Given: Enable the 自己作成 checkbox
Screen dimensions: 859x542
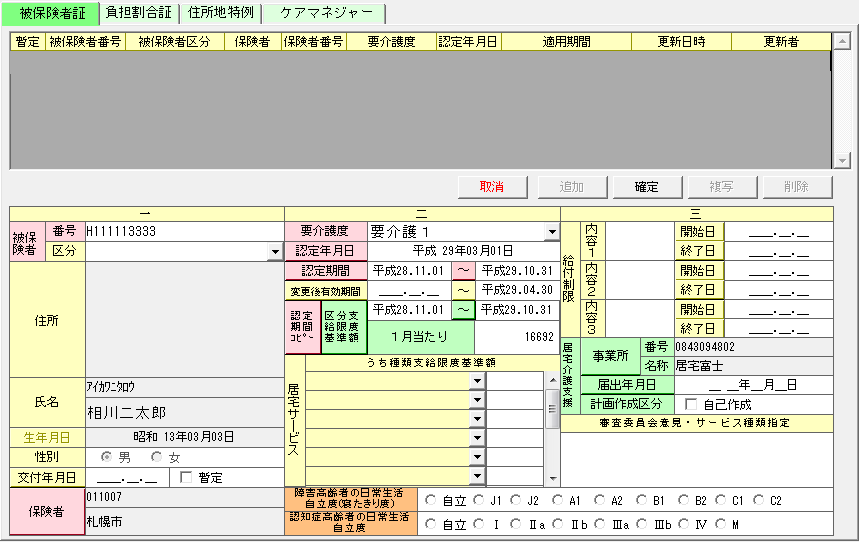Looking at the screenshot, I should pyautogui.click(x=691, y=404).
